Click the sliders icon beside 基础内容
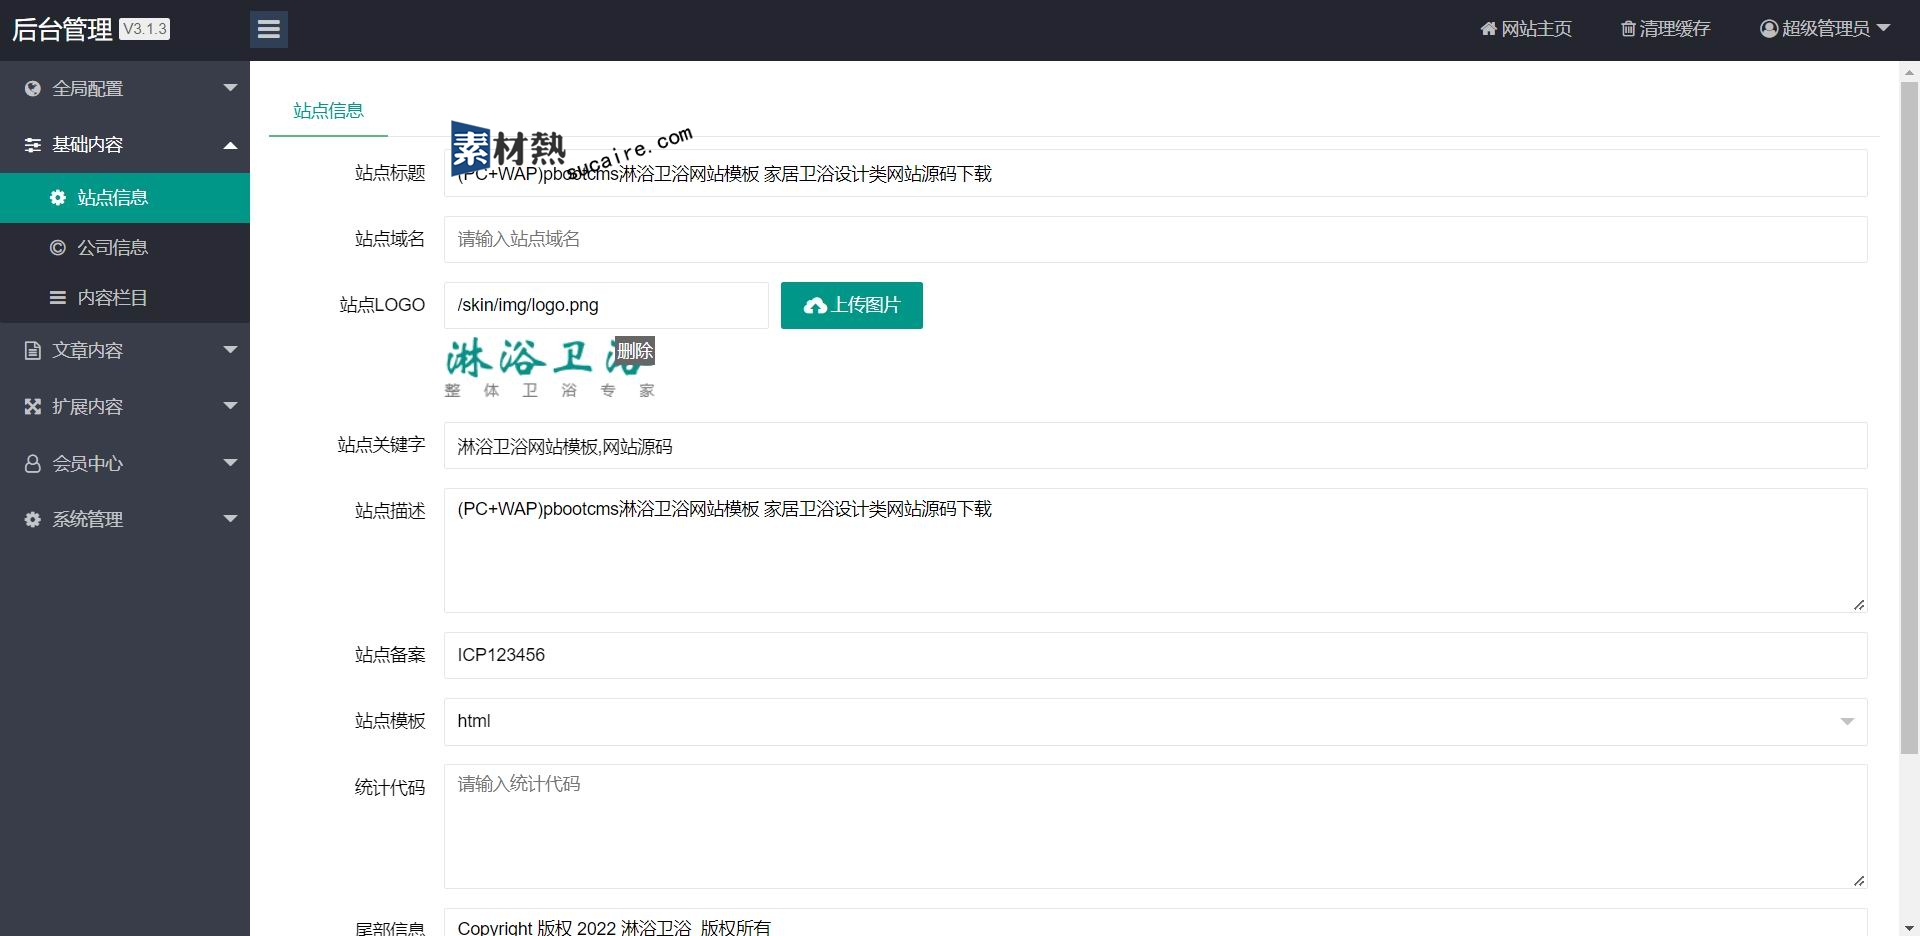The width and height of the screenshot is (1920, 936). click(x=33, y=145)
